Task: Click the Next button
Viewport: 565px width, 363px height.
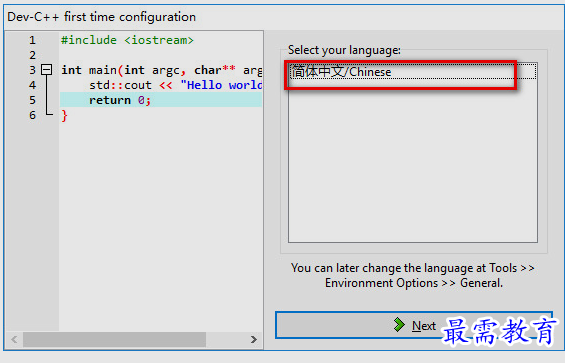Action: coord(414,325)
